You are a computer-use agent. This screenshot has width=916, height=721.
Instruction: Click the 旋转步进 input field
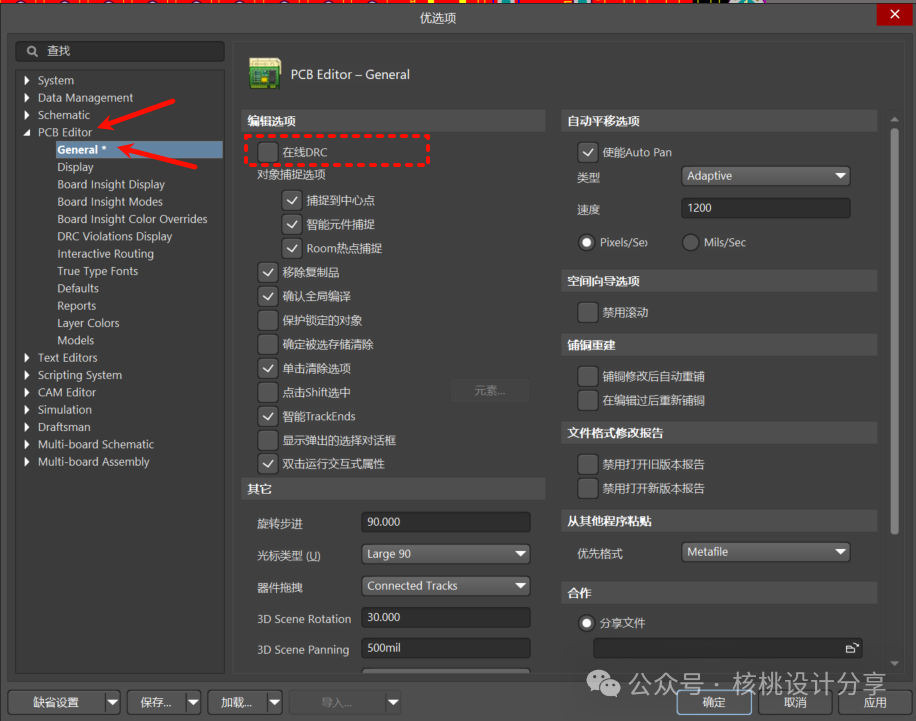click(446, 523)
